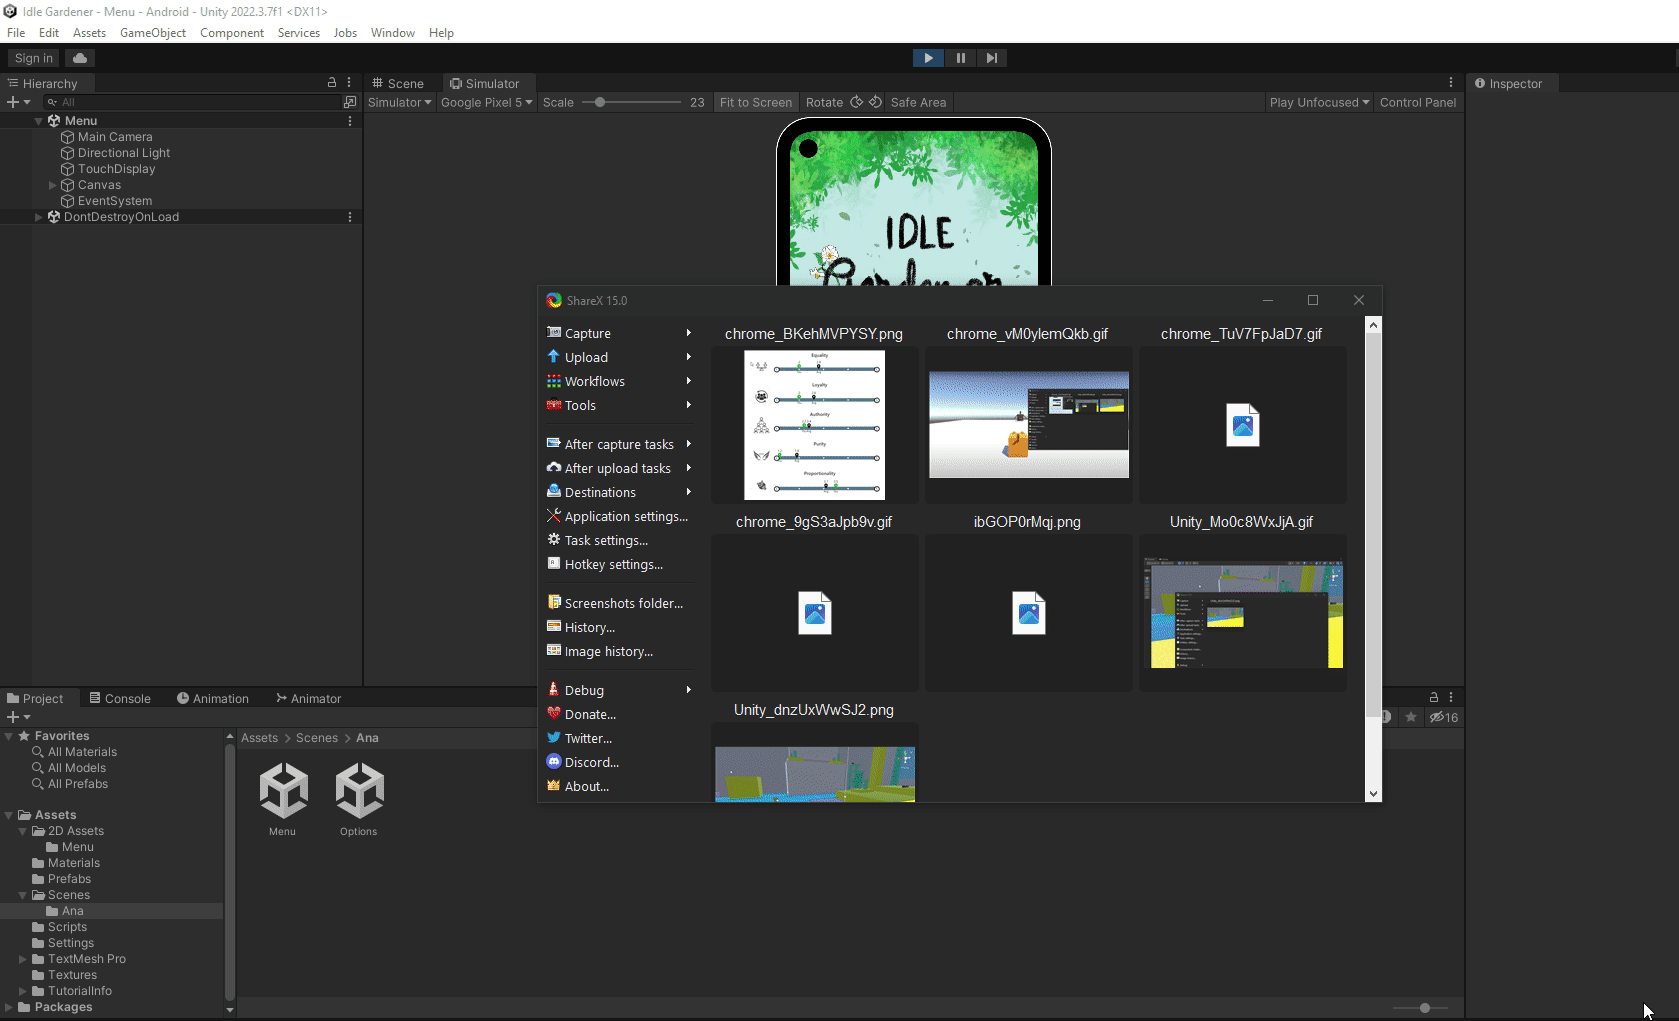Select chrome_BKehMVPYSY.png thumbnail in ShareX
The width and height of the screenshot is (1679, 1021).
click(814, 424)
